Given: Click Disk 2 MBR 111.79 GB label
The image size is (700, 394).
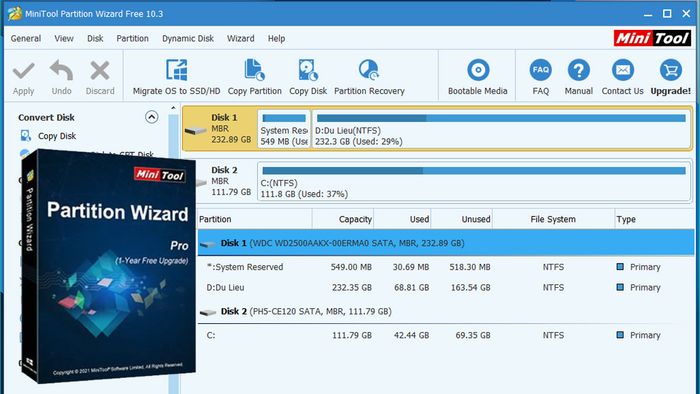Looking at the screenshot, I should (x=231, y=181).
